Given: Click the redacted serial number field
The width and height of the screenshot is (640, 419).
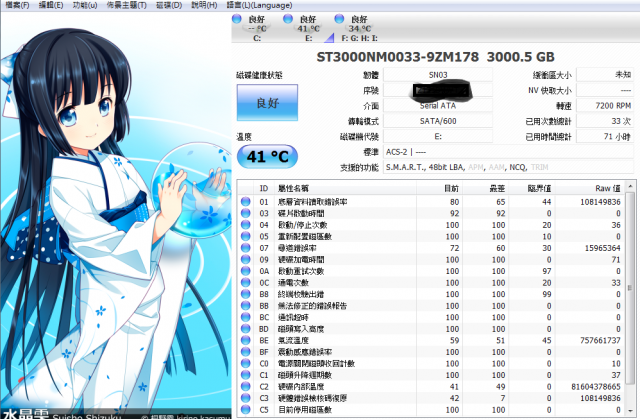Looking at the screenshot, I should pyautogui.click(x=438, y=90).
